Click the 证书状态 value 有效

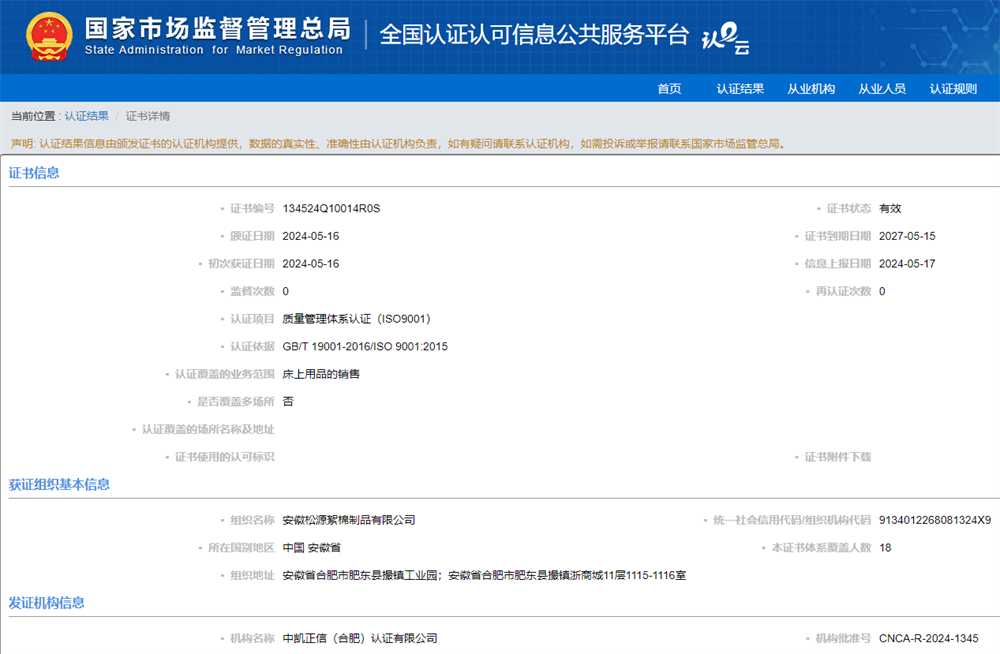[x=890, y=209]
